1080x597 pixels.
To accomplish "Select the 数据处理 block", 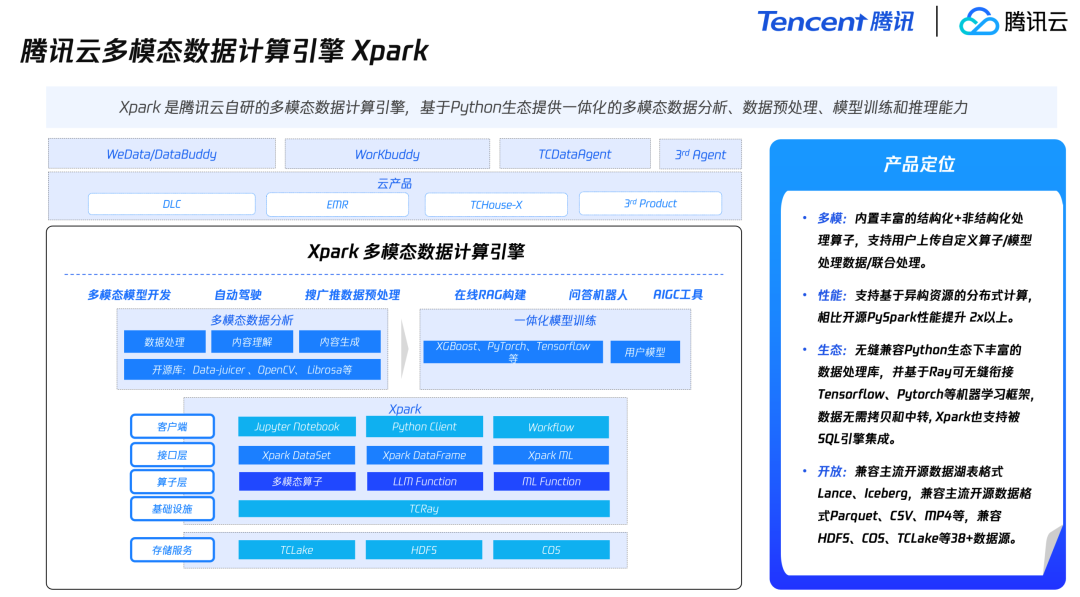I will [x=165, y=342].
